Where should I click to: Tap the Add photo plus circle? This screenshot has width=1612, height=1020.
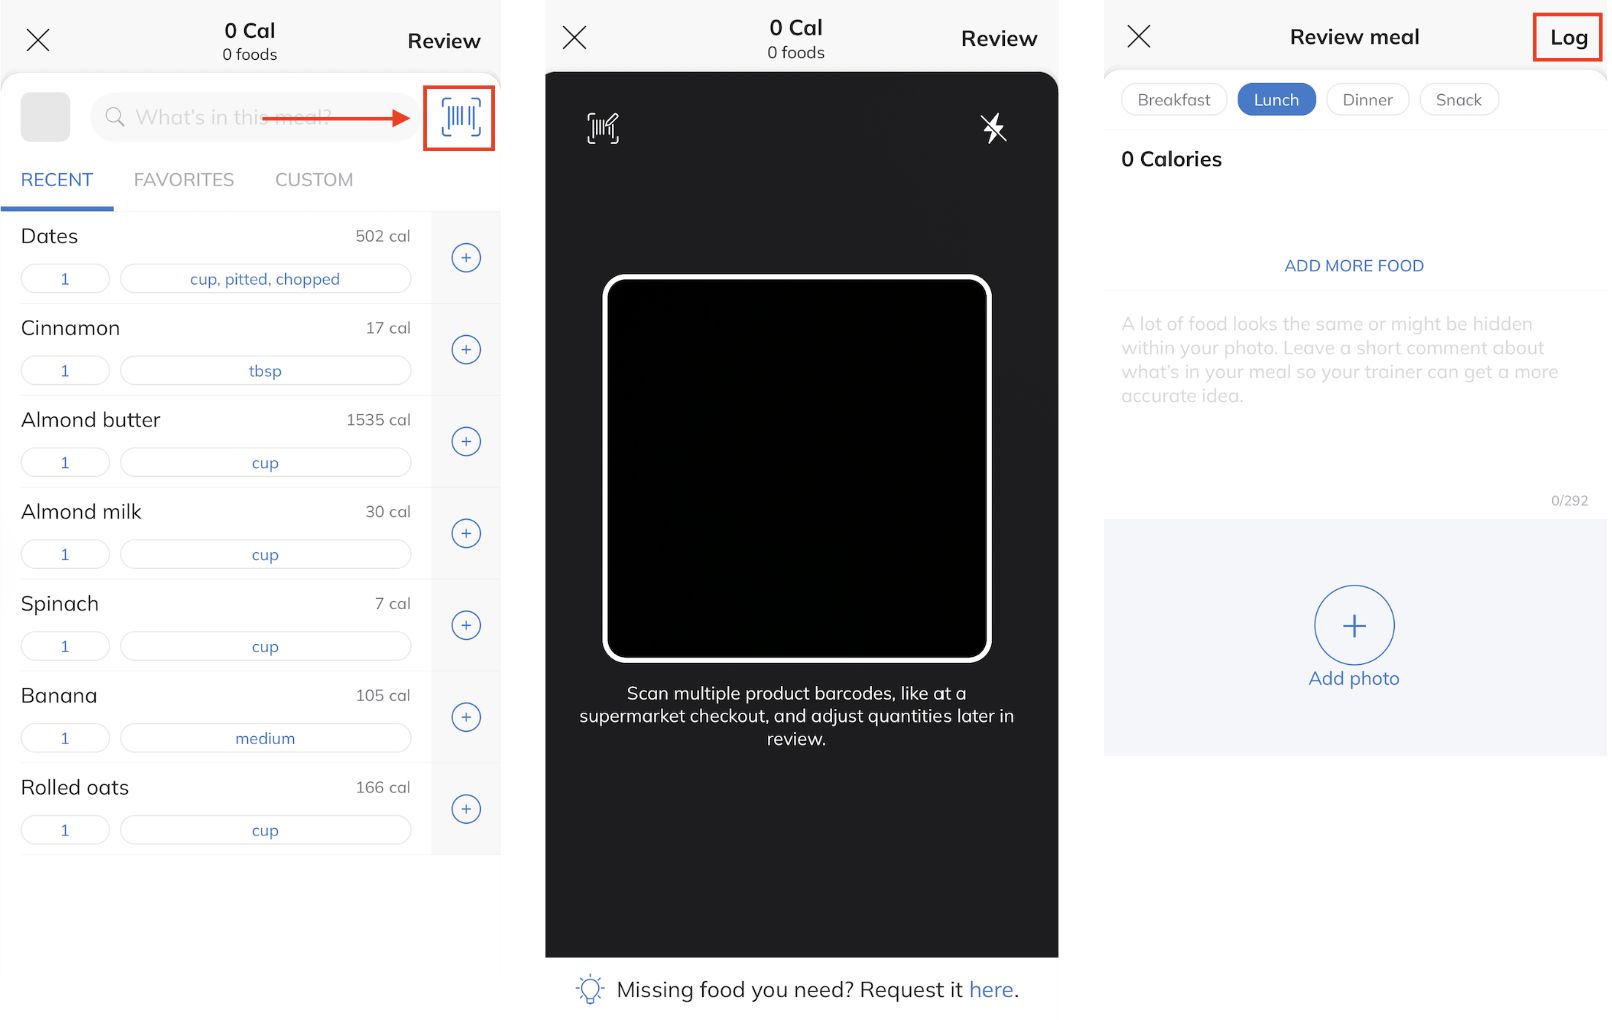pyautogui.click(x=1354, y=626)
